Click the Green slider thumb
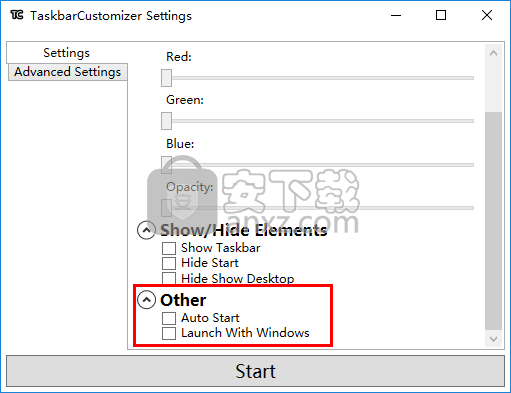Viewport: 511px width, 393px height. point(166,121)
